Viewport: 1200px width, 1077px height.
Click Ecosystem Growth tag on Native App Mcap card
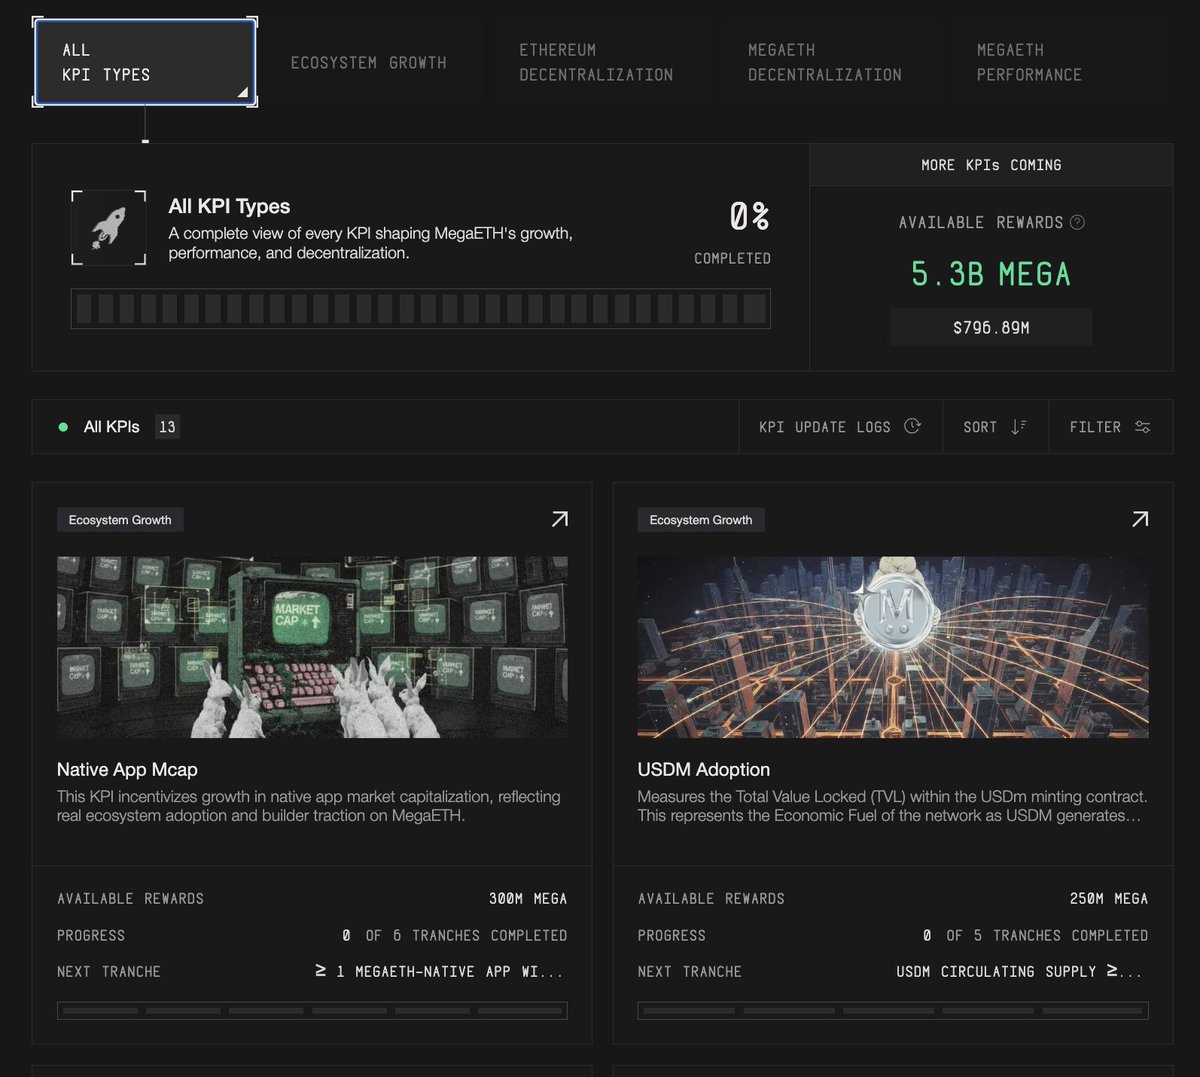click(x=120, y=520)
